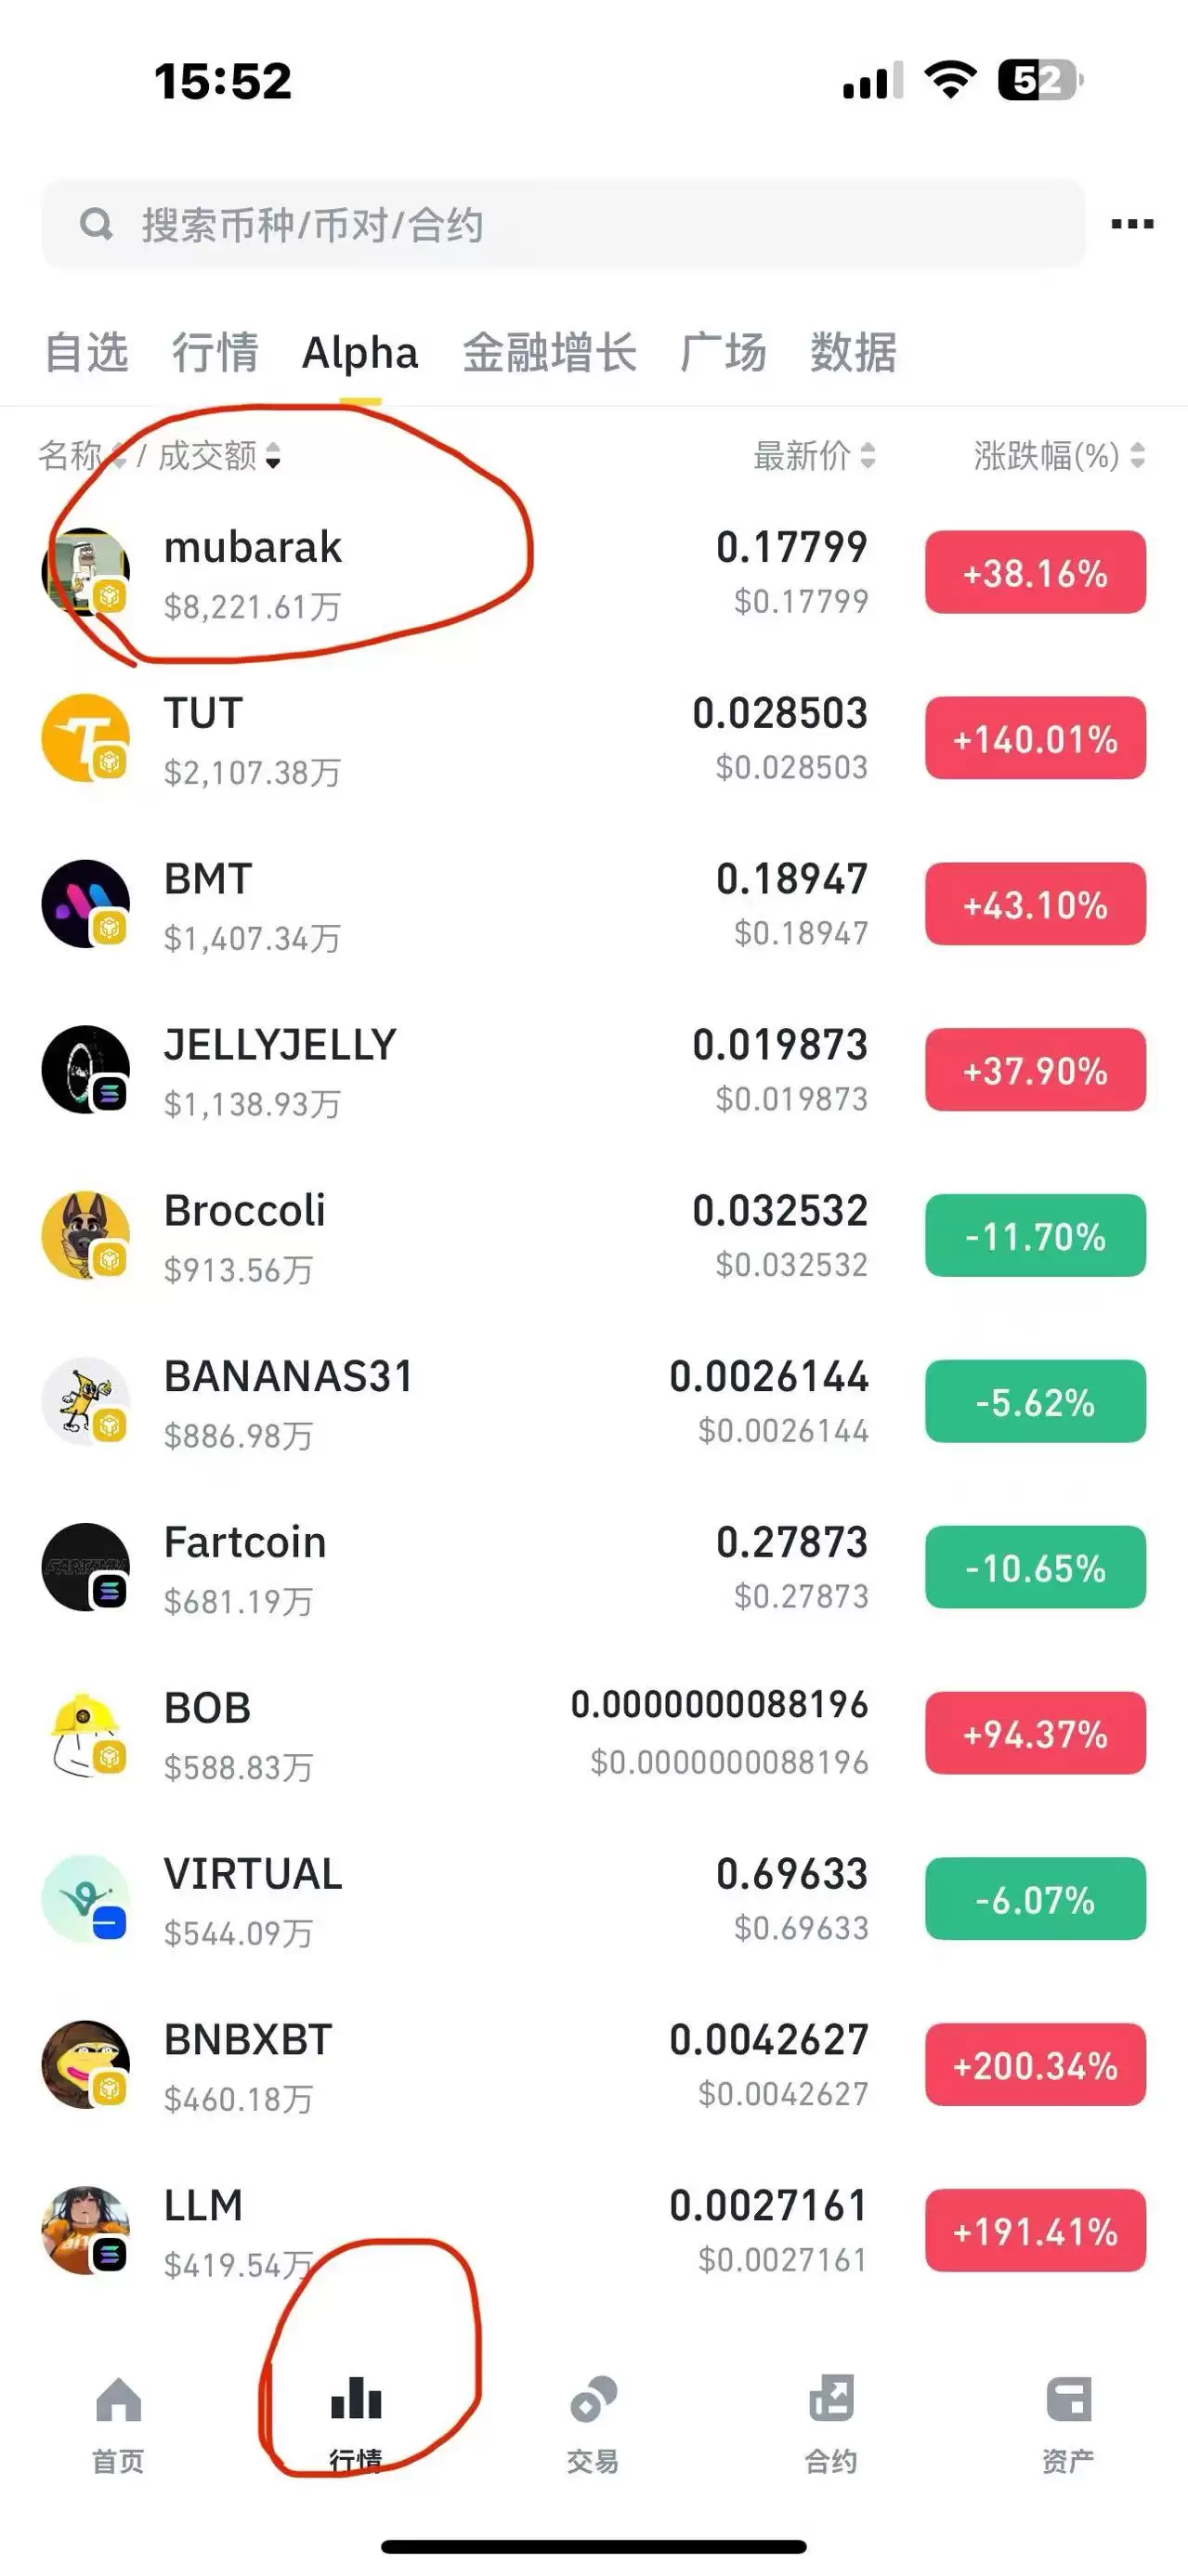1188x2576 pixels.
Task: Switch to the 自选 favorites tab
Action: 87,353
